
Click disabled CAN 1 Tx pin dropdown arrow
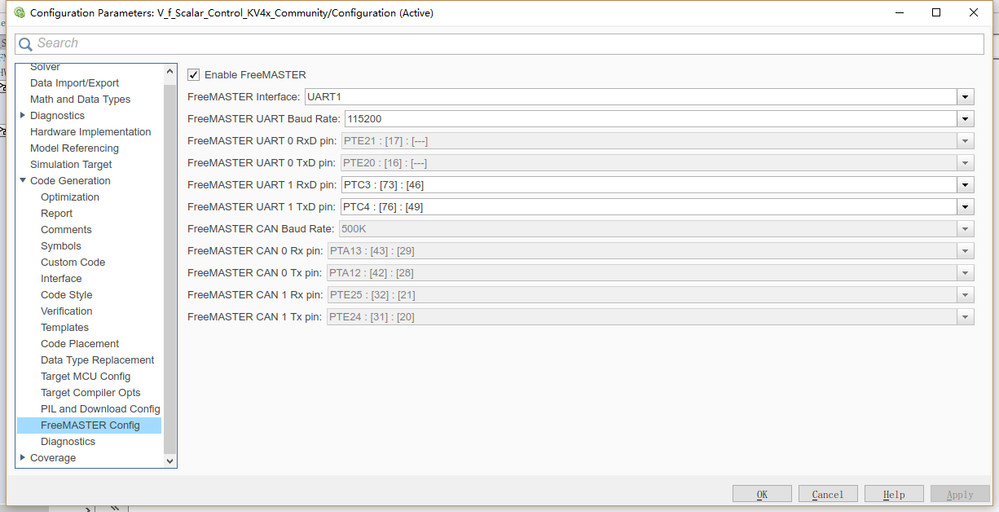pos(965,316)
